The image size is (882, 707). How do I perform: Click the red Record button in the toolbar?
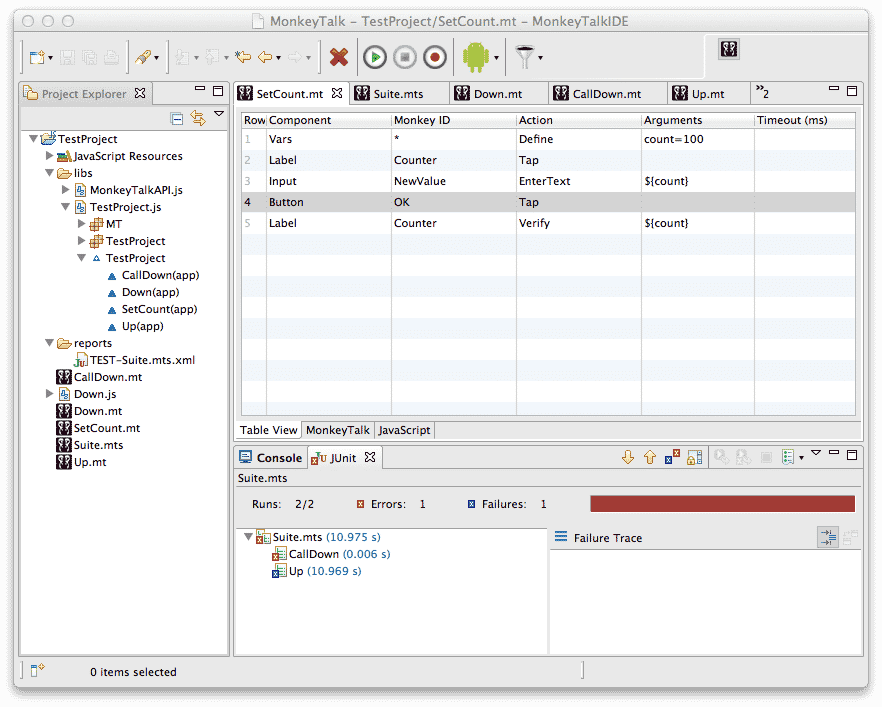(x=433, y=57)
